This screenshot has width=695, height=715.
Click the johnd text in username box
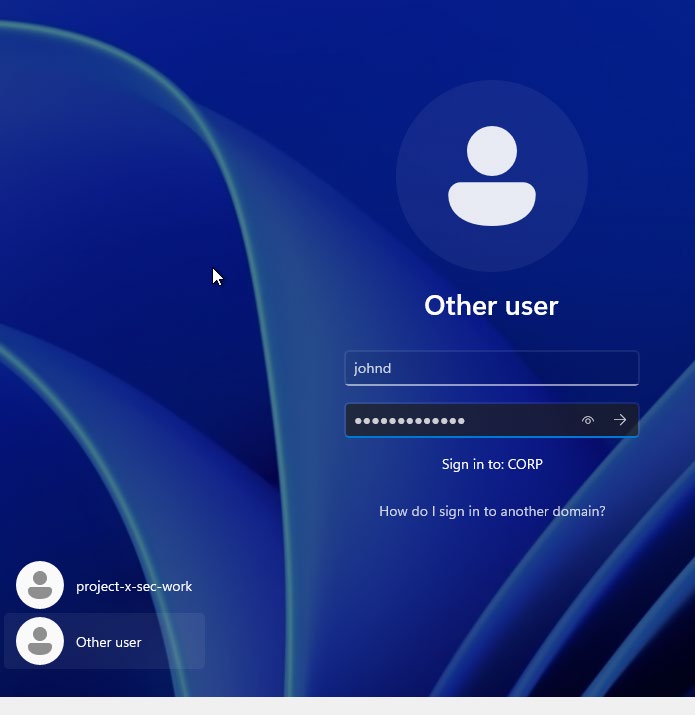[372, 368]
